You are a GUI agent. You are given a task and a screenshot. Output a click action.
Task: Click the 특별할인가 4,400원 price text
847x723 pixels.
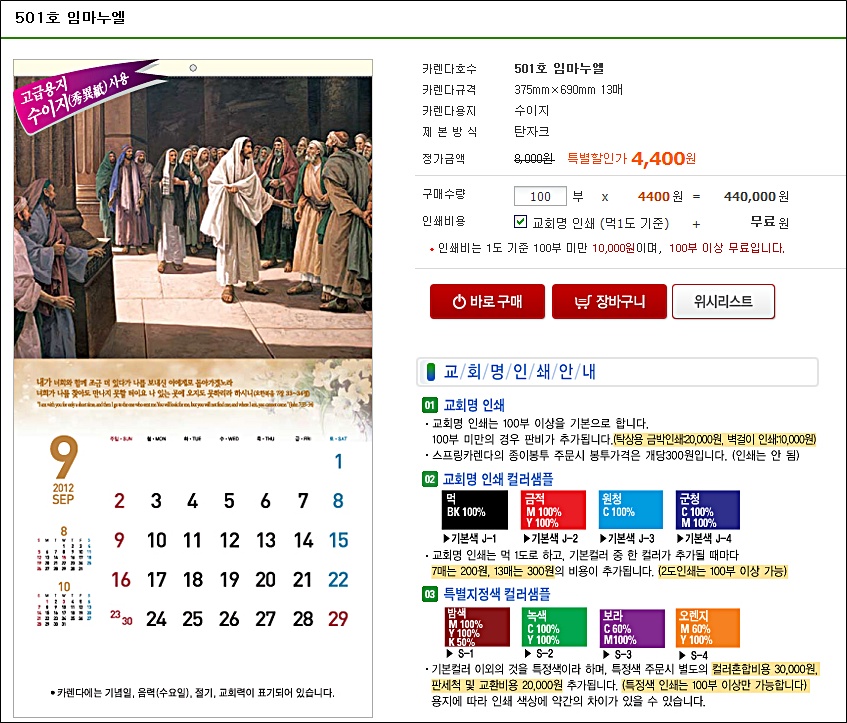pyautogui.click(x=631, y=158)
